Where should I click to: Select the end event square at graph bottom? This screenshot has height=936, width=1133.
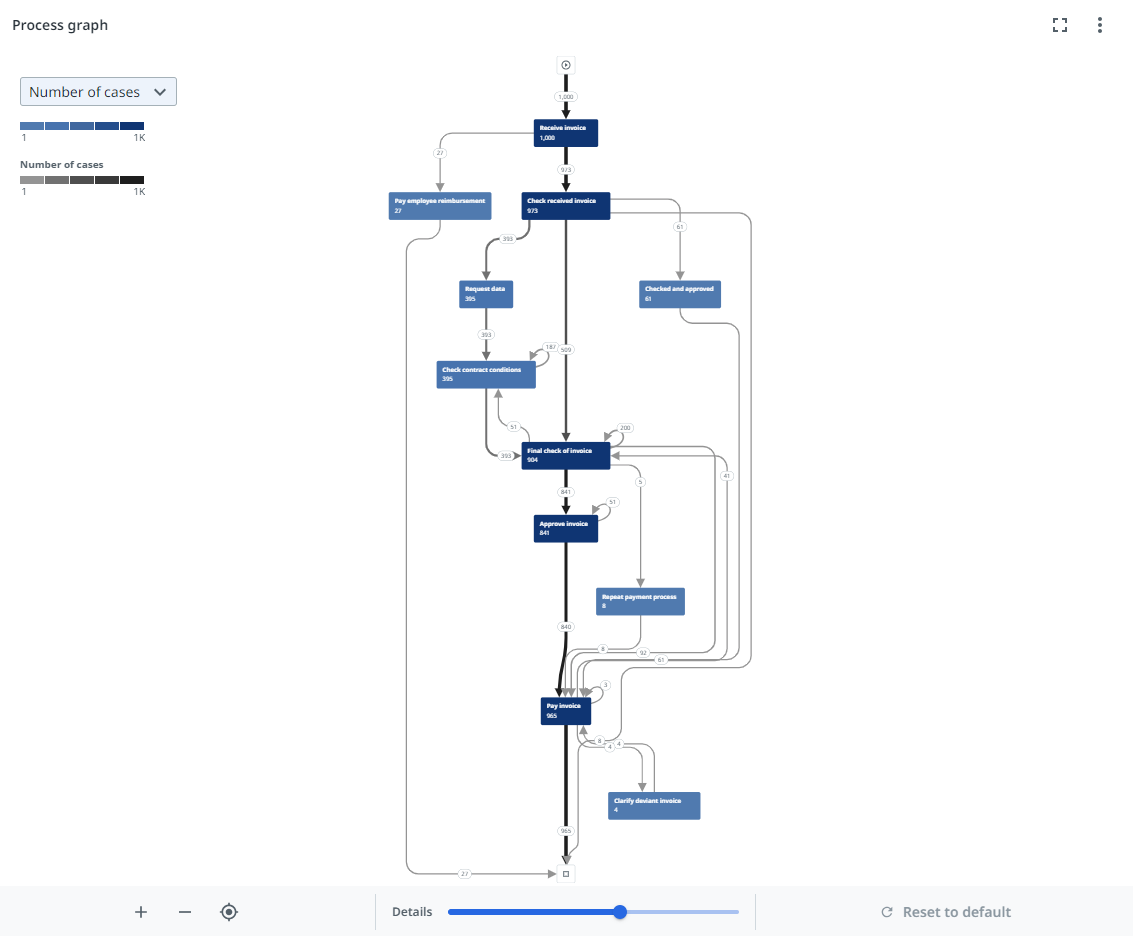[565, 872]
